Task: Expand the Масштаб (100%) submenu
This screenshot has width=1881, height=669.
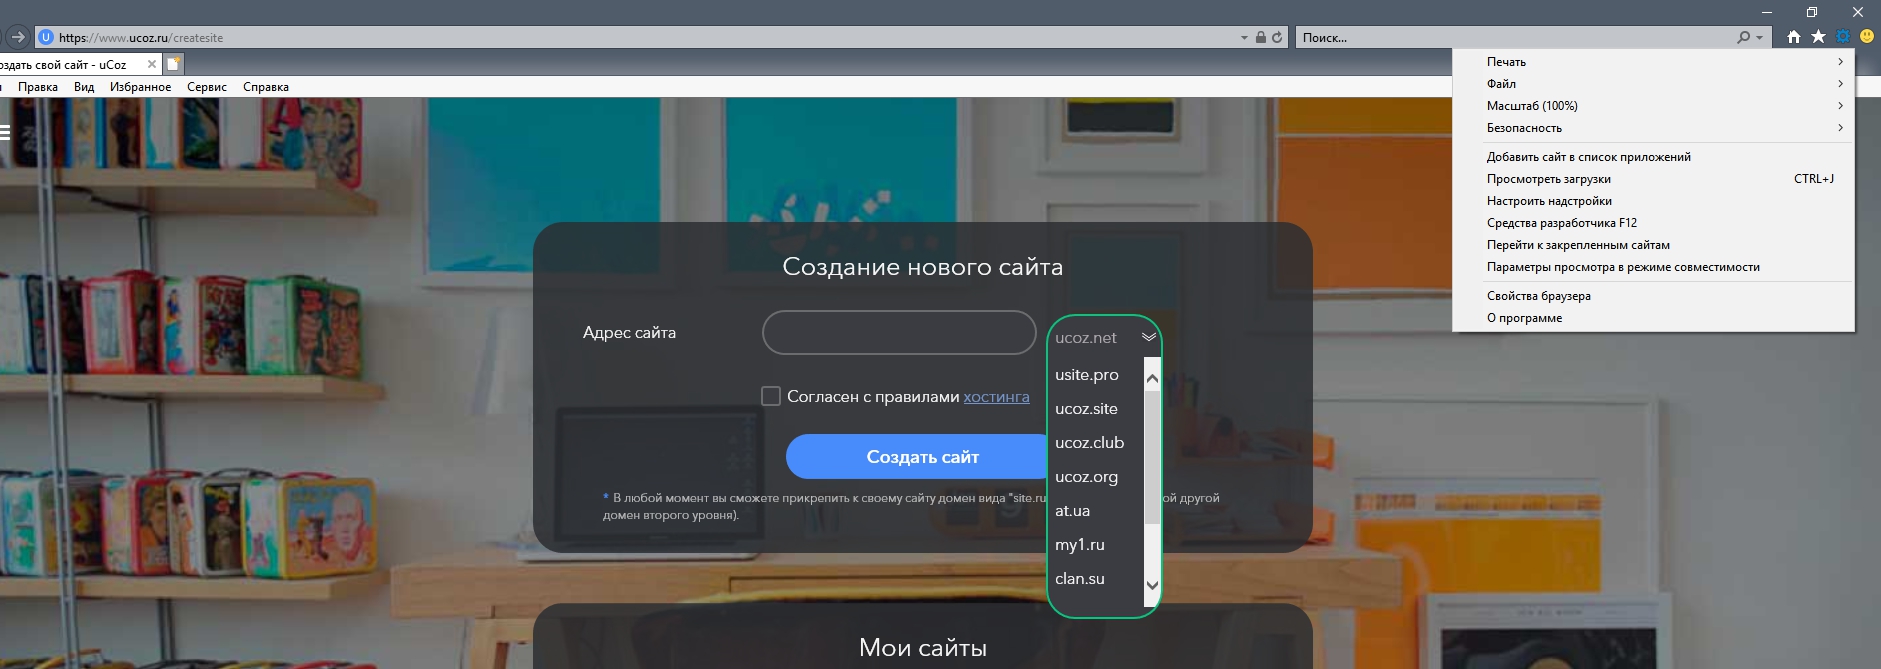Action: 1840,105
